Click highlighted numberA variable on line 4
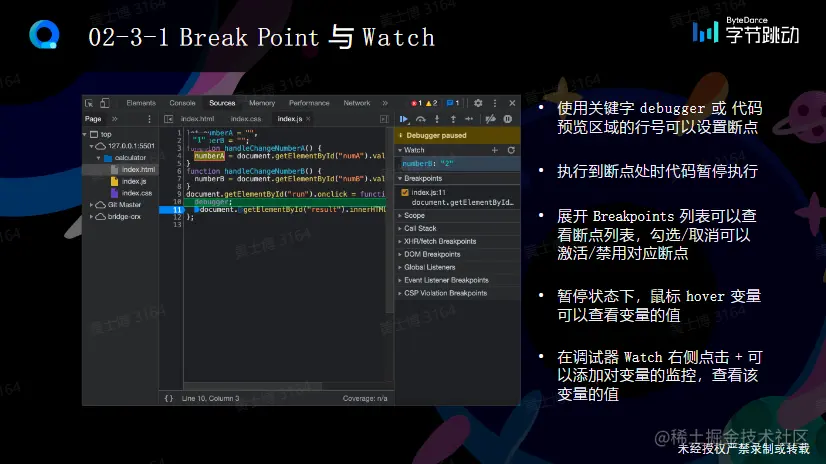Screen dimensions: 826x464 209,156
